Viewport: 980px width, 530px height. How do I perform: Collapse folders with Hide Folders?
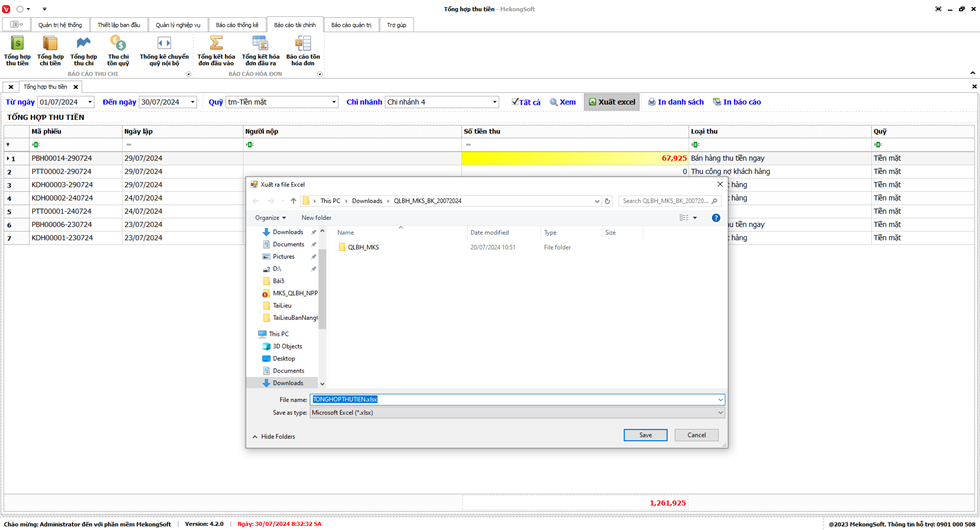274,437
